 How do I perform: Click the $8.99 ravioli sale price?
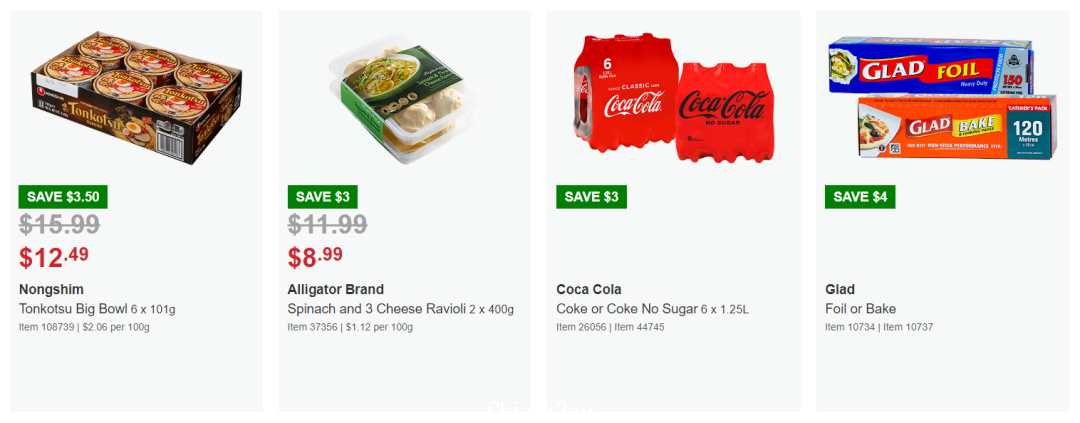(x=315, y=258)
